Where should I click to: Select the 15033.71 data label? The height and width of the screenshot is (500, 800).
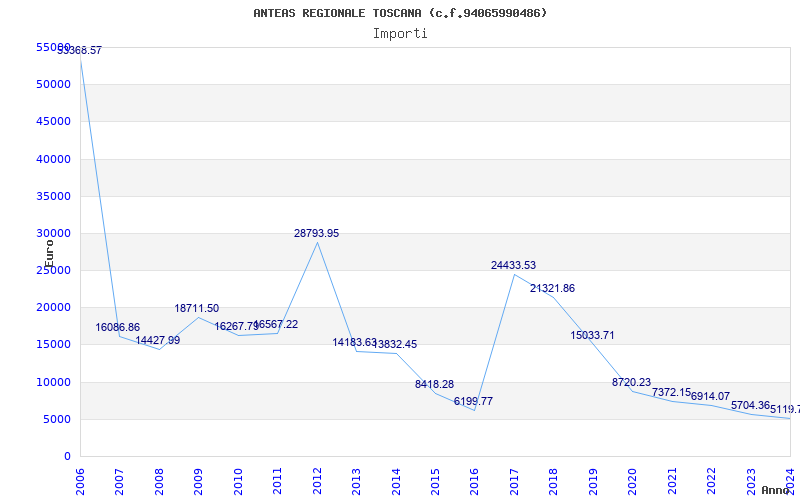pyautogui.click(x=592, y=335)
